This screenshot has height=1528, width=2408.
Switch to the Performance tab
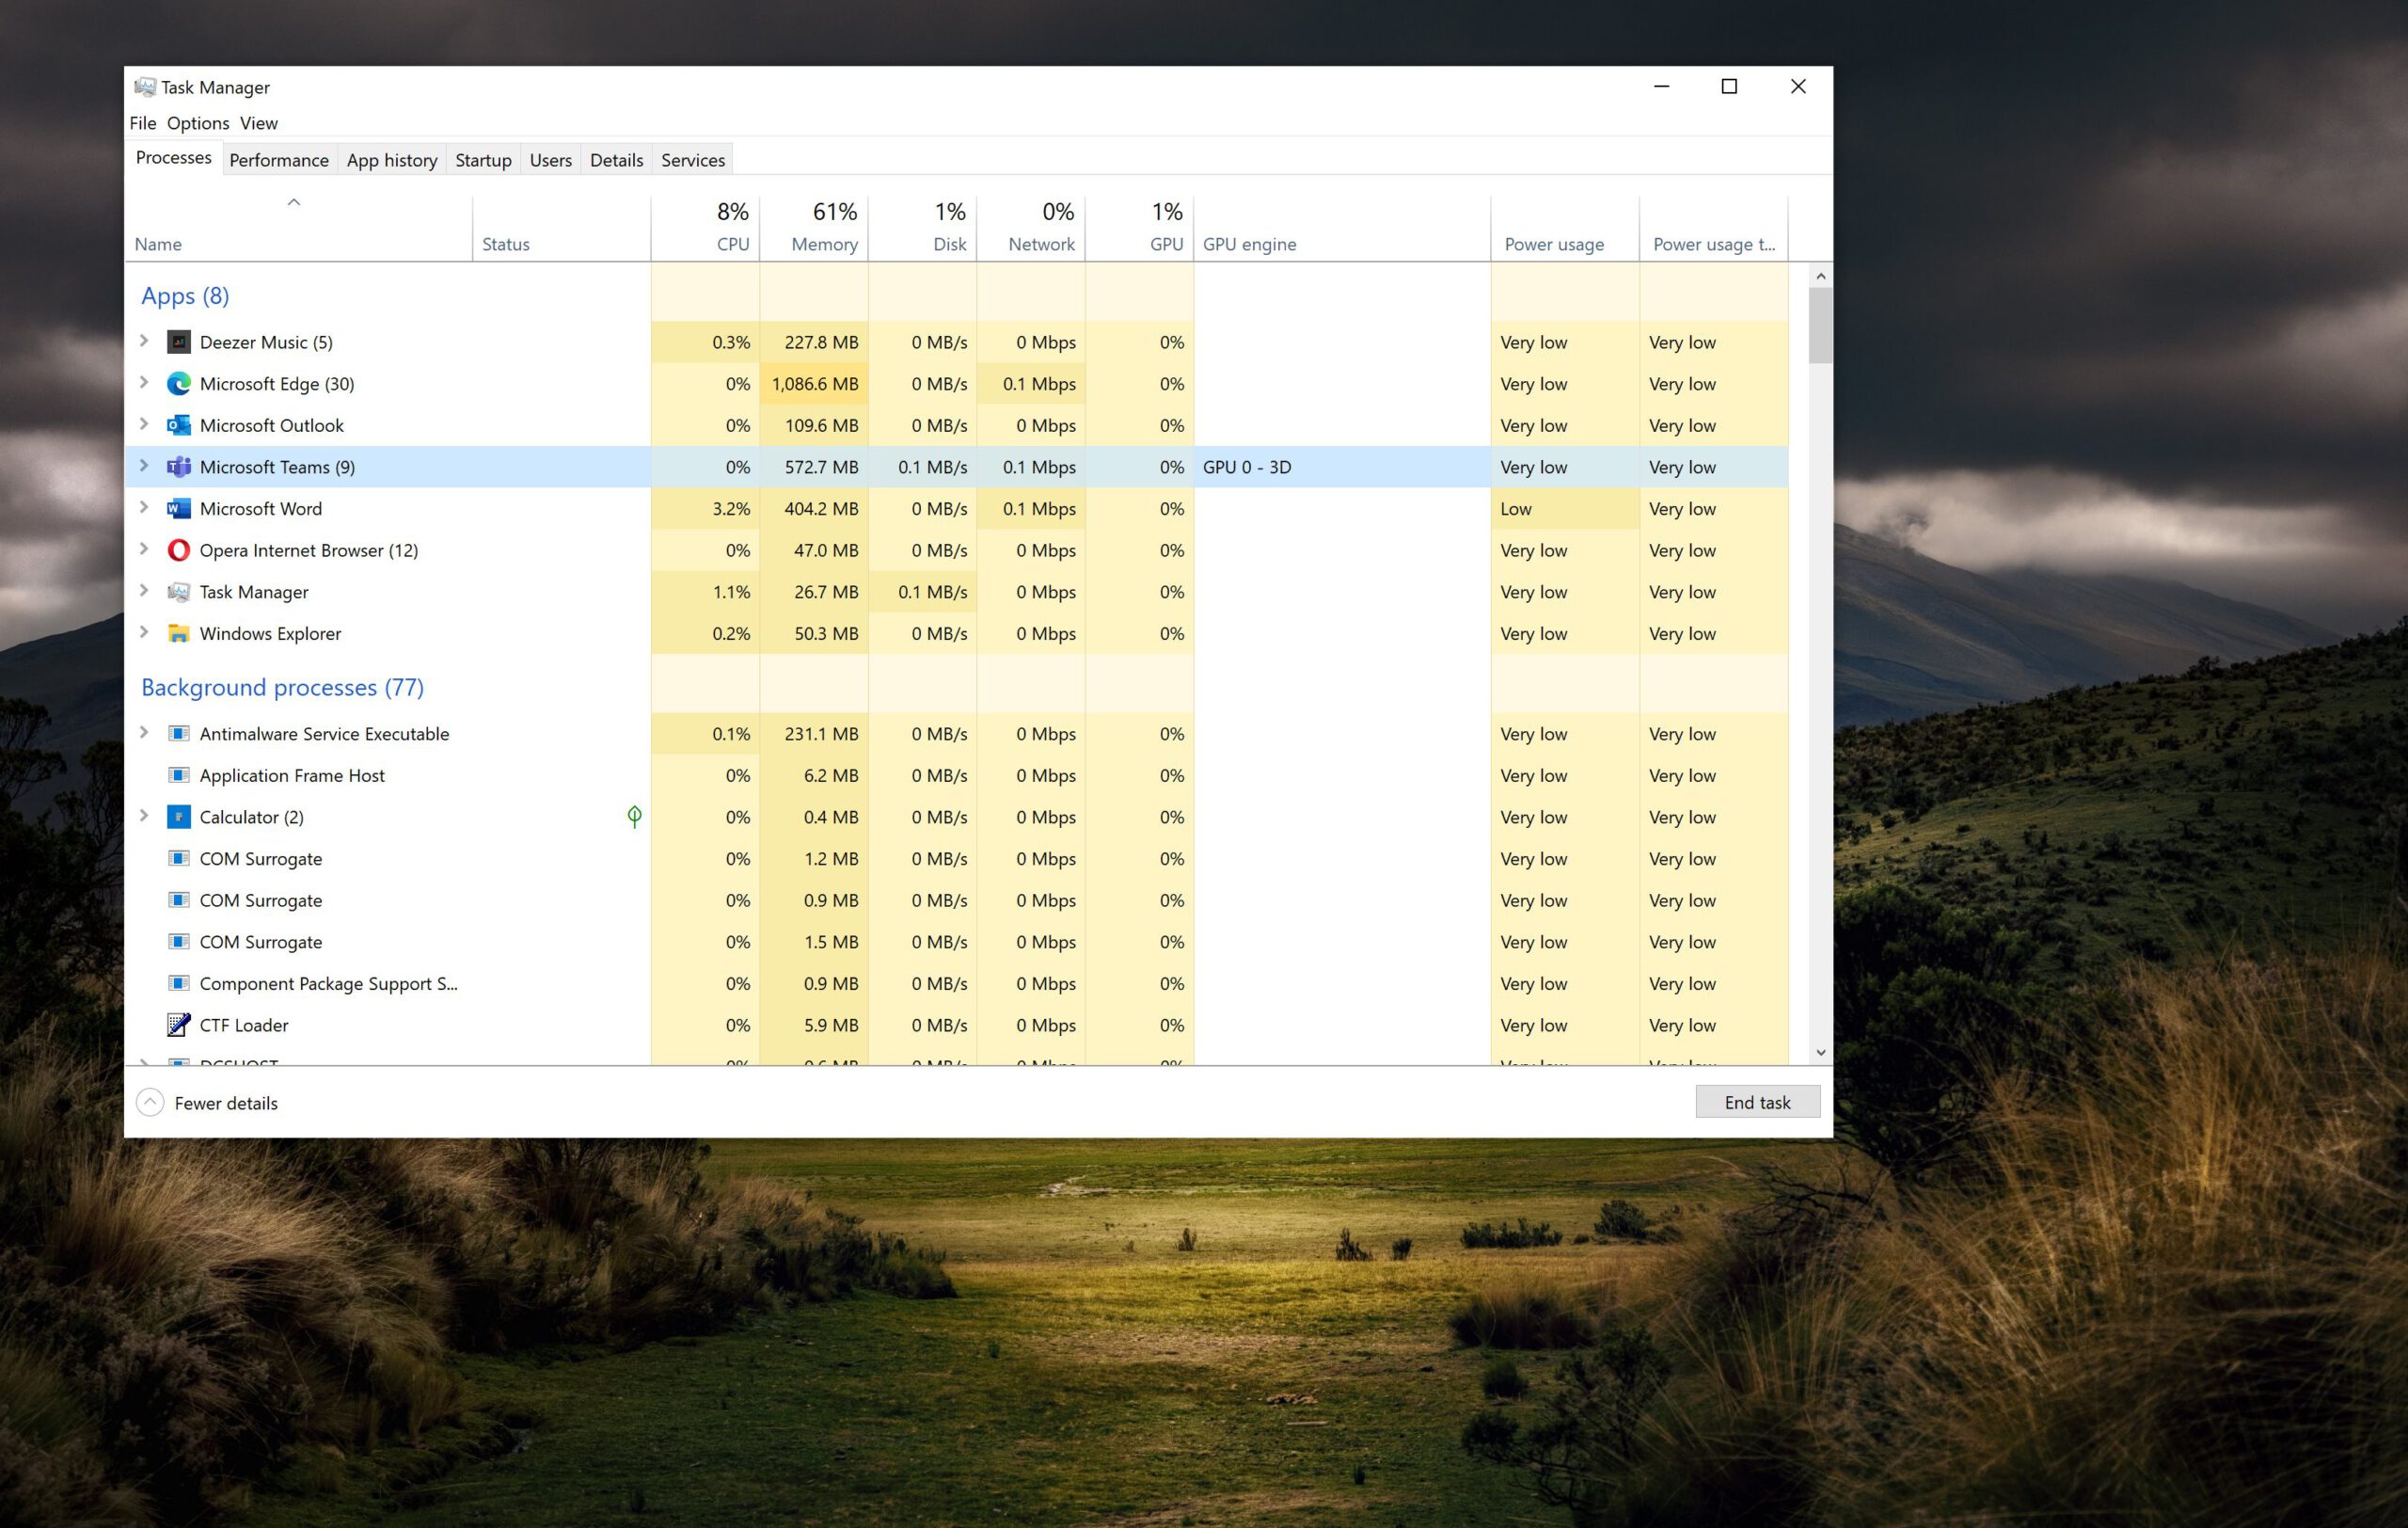[279, 160]
